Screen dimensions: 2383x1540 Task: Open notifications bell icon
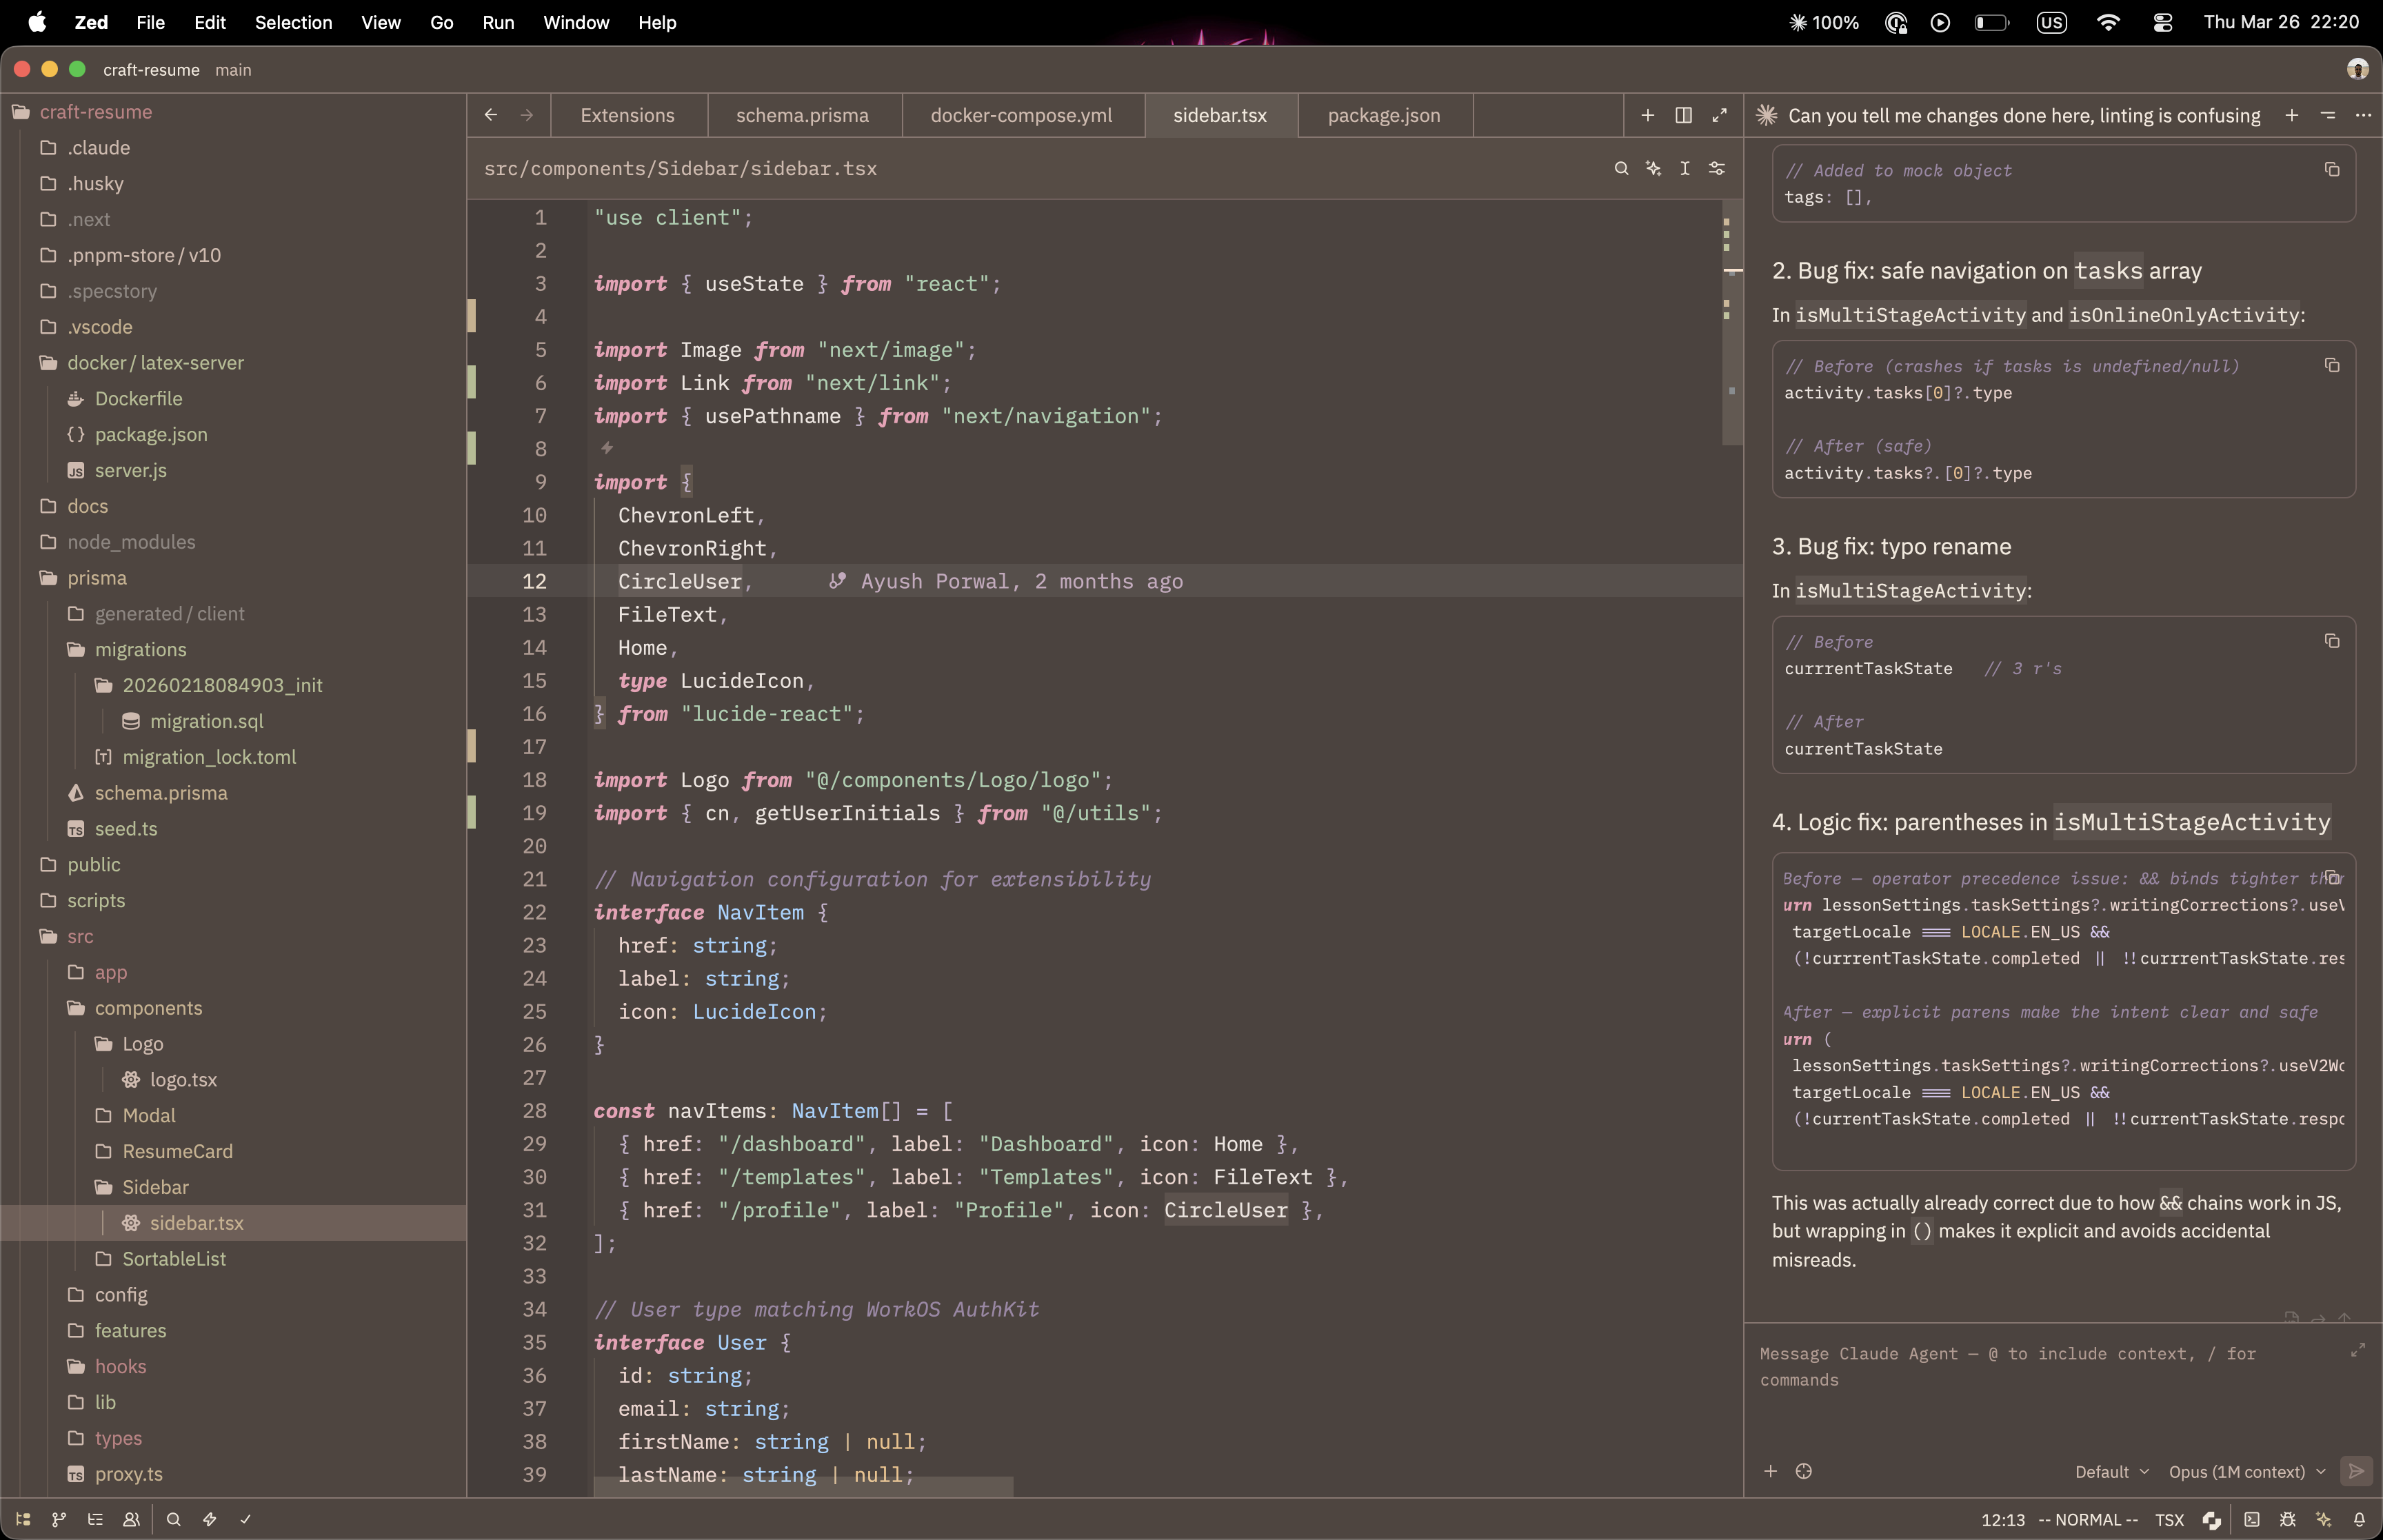2359,1519
